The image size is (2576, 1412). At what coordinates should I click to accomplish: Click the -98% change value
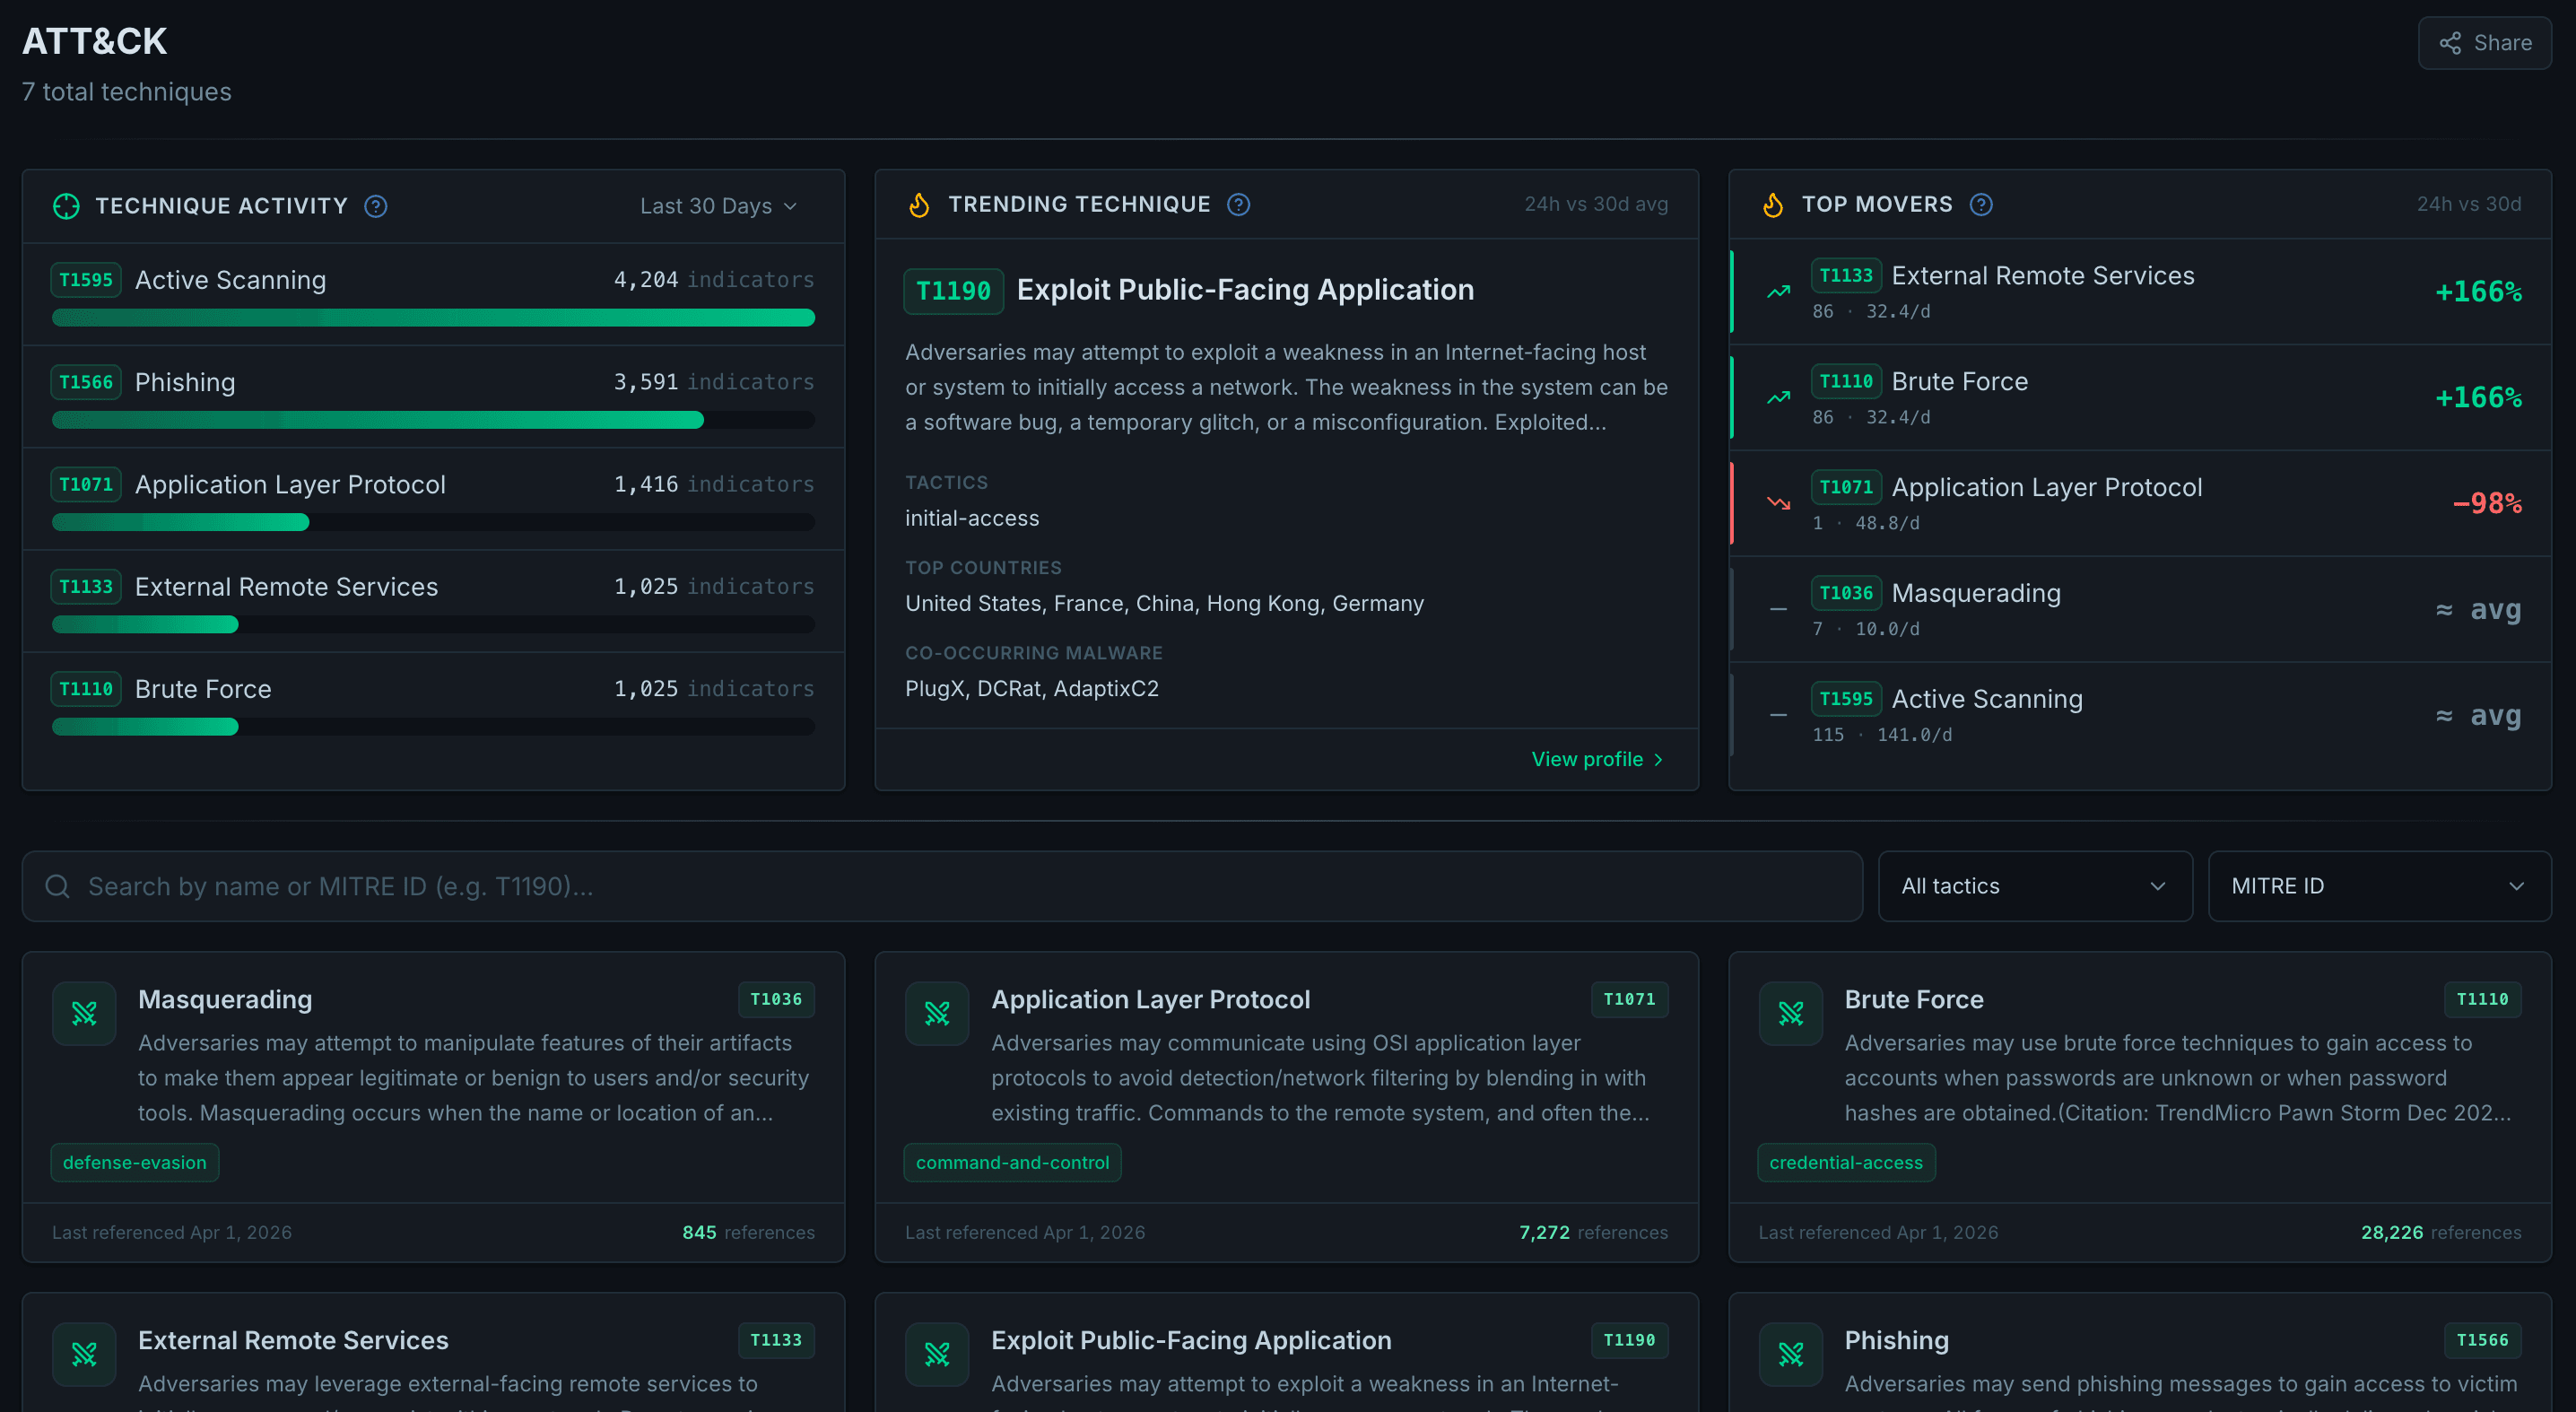2486,503
